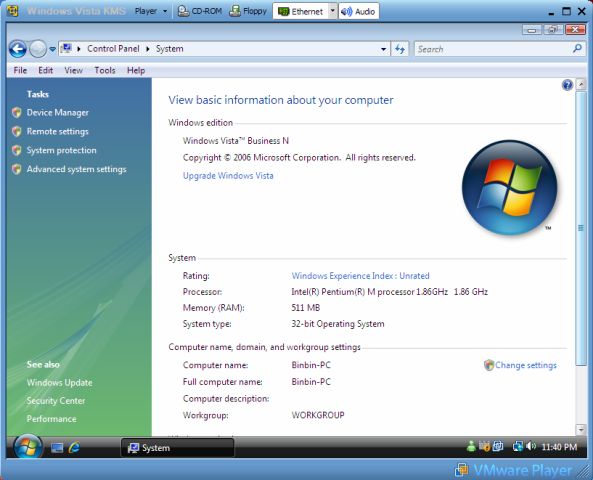Click the search magnifier icon
The width and height of the screenshot is (593, 480).
577,48
